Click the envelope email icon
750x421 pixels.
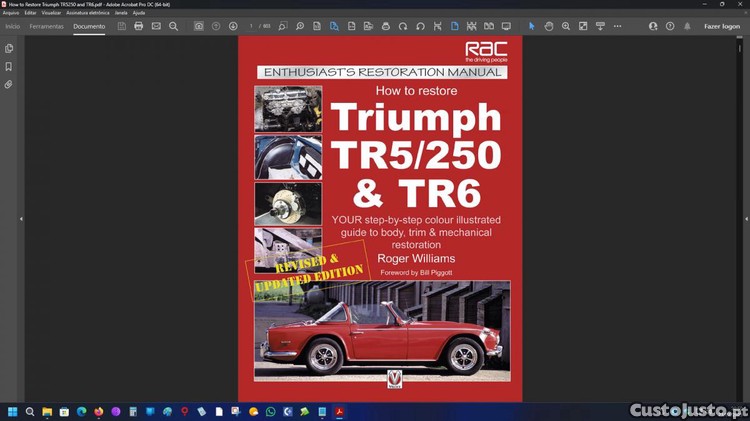coord(156,26)
